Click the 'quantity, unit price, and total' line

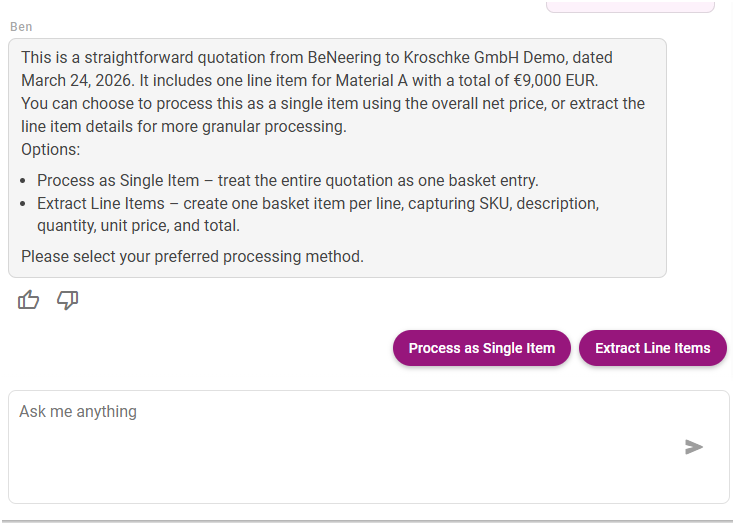(138, 226)
